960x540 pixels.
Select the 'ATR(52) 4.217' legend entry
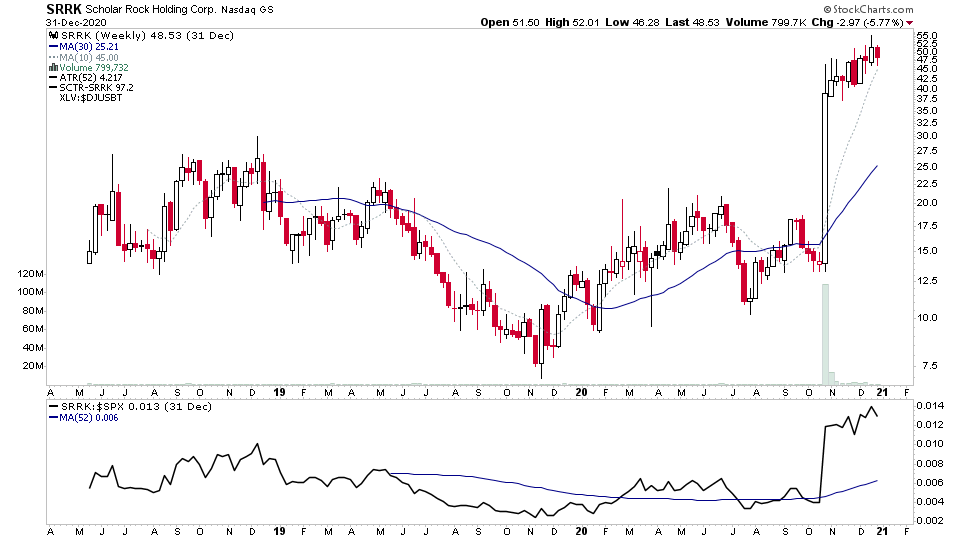click(91, 78)
